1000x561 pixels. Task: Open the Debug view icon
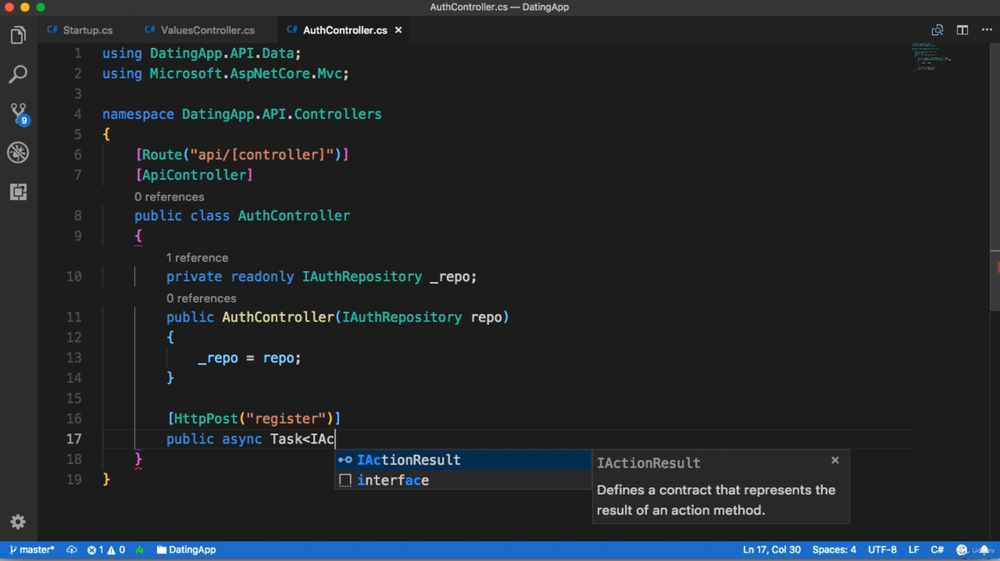(18, 152)
